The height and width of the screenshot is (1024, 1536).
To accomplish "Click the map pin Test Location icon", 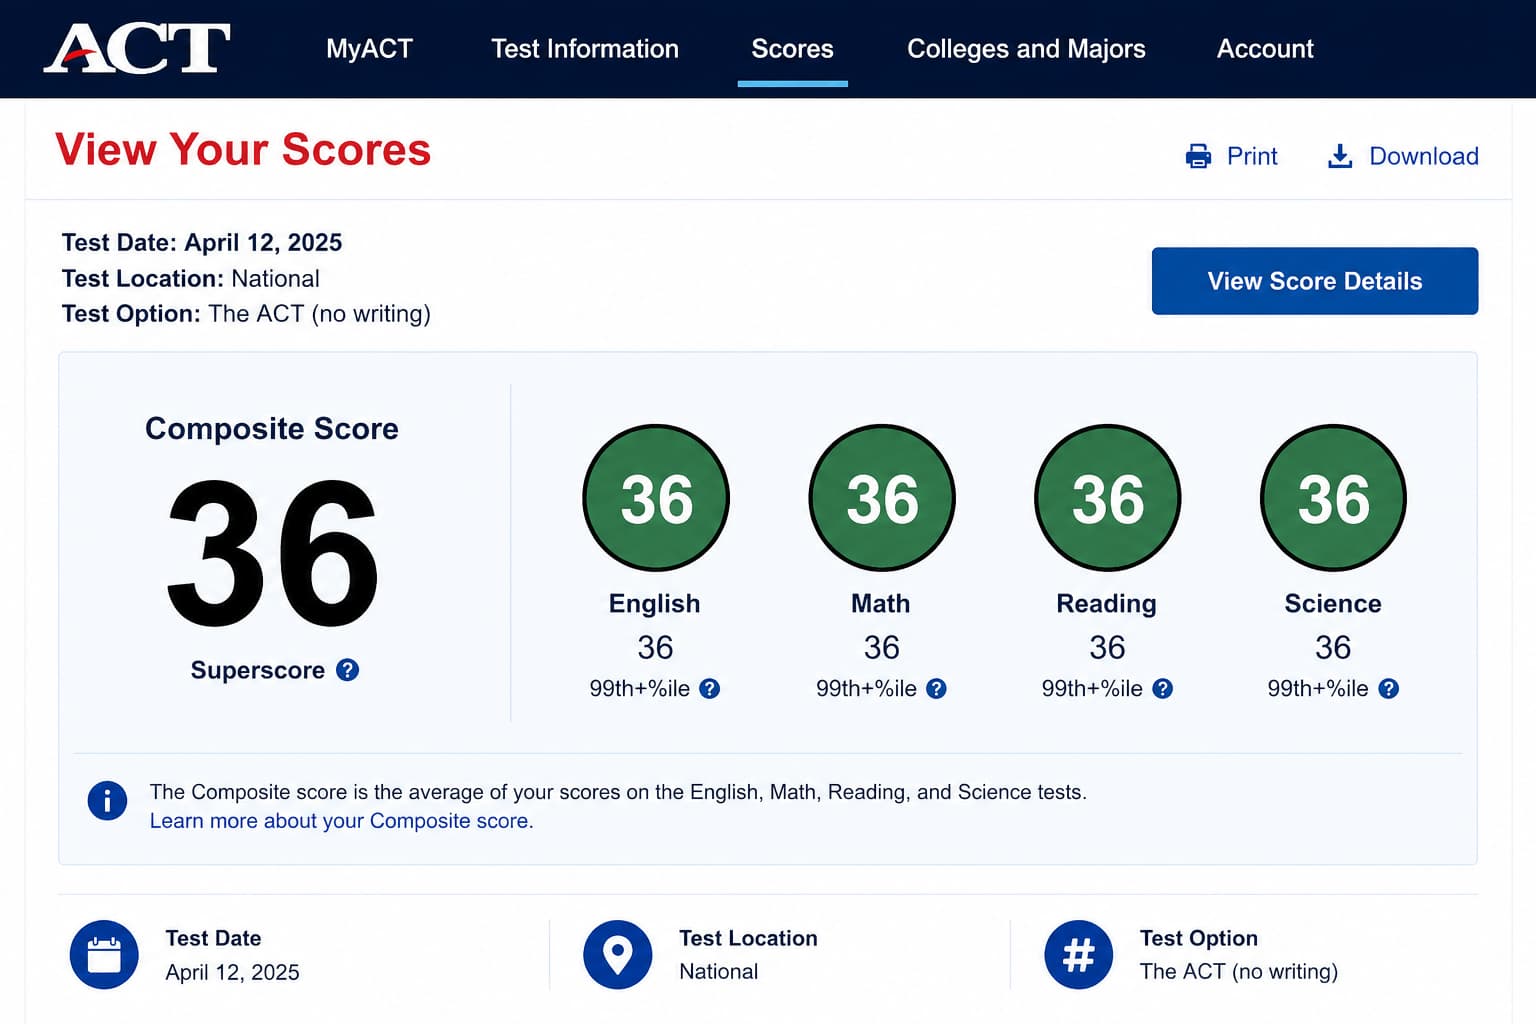I will 618,955.
